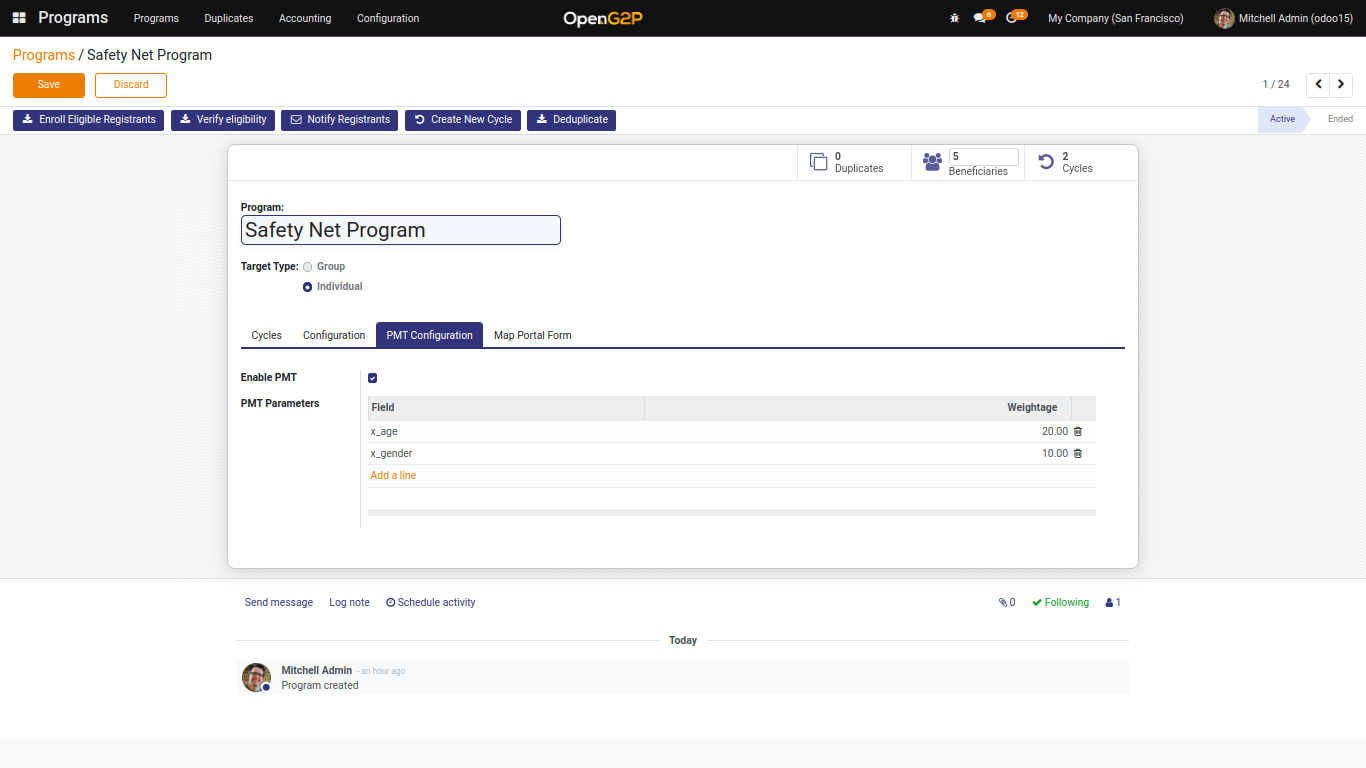Uncheck the Enable PMT checkbox
Viewport: 1366px width, 768px height.
click(x=373, y=378)
